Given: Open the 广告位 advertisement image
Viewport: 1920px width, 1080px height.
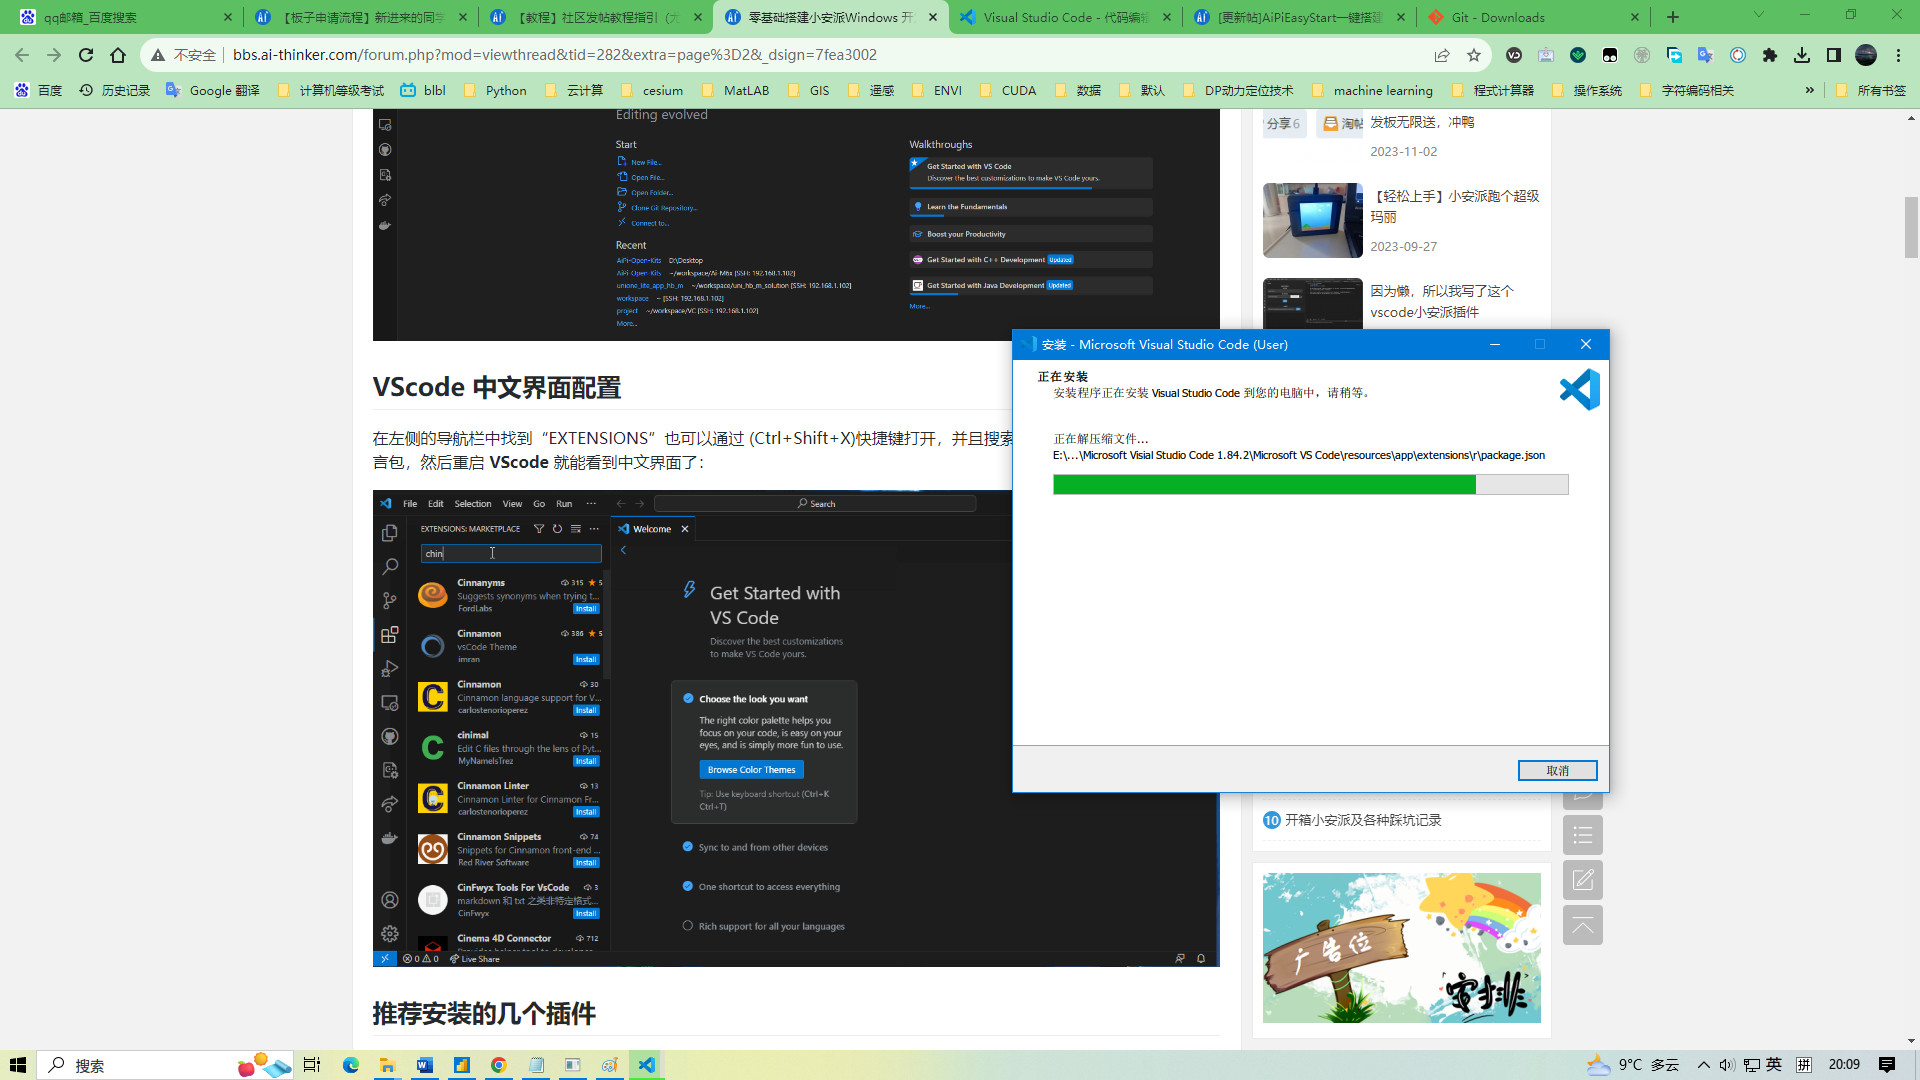Looking at the screenshot, I should click(1401, 948).
